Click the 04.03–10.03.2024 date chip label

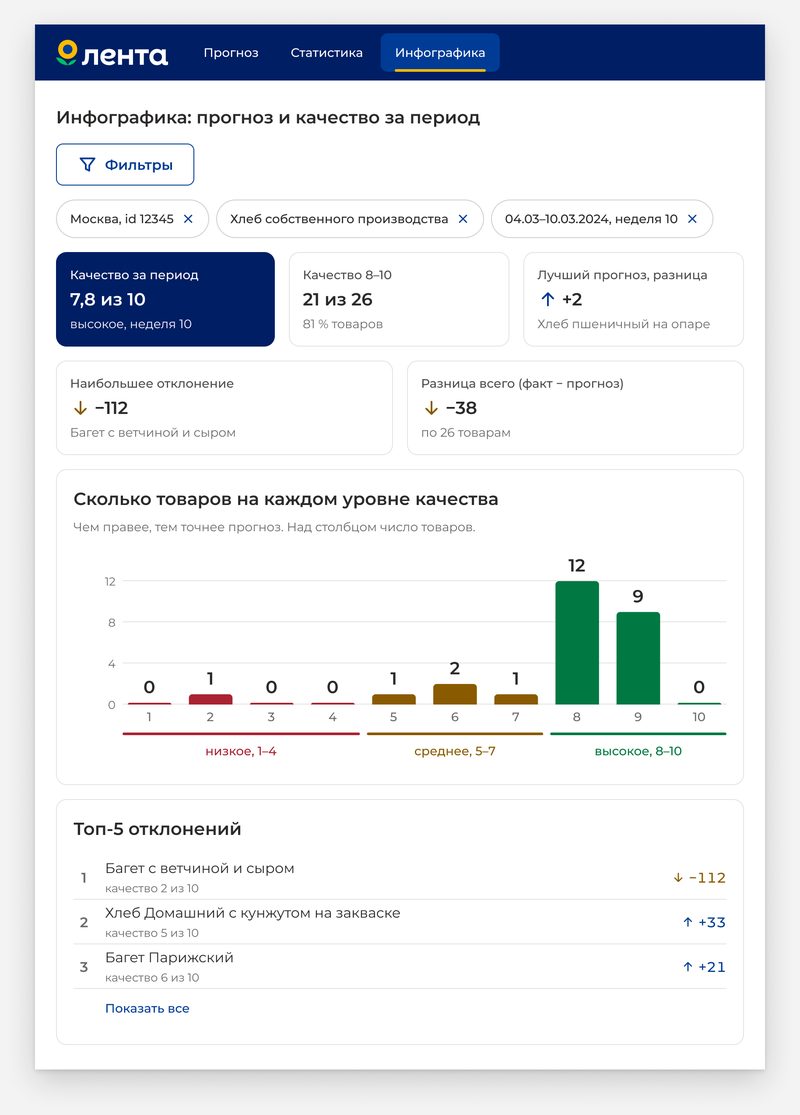coord(592,219)
